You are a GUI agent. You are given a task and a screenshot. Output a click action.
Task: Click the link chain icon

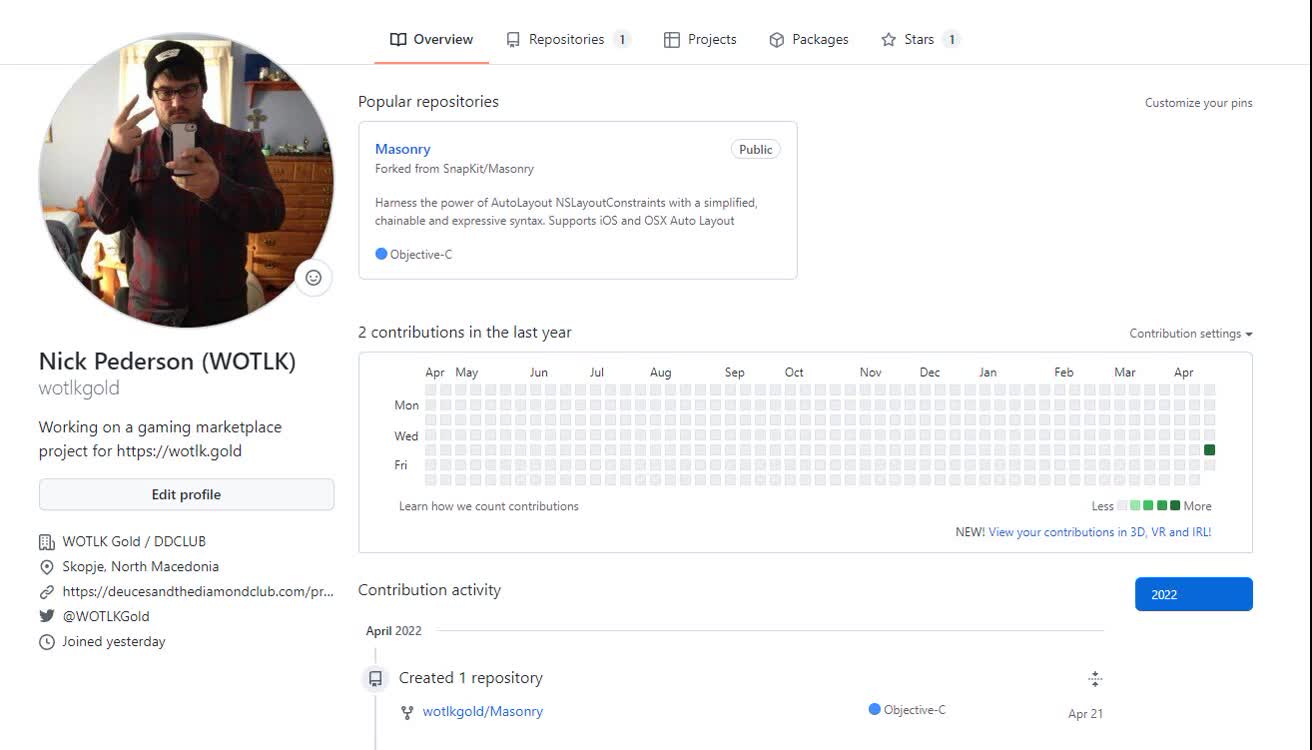[x=47, y=592]
